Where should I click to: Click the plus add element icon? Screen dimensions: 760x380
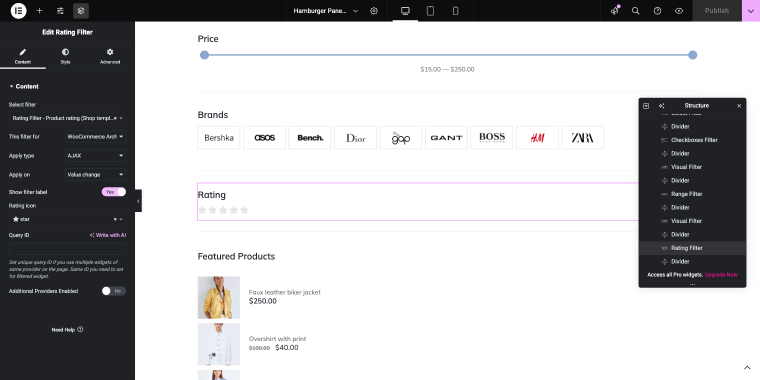[x=39, y=11]
